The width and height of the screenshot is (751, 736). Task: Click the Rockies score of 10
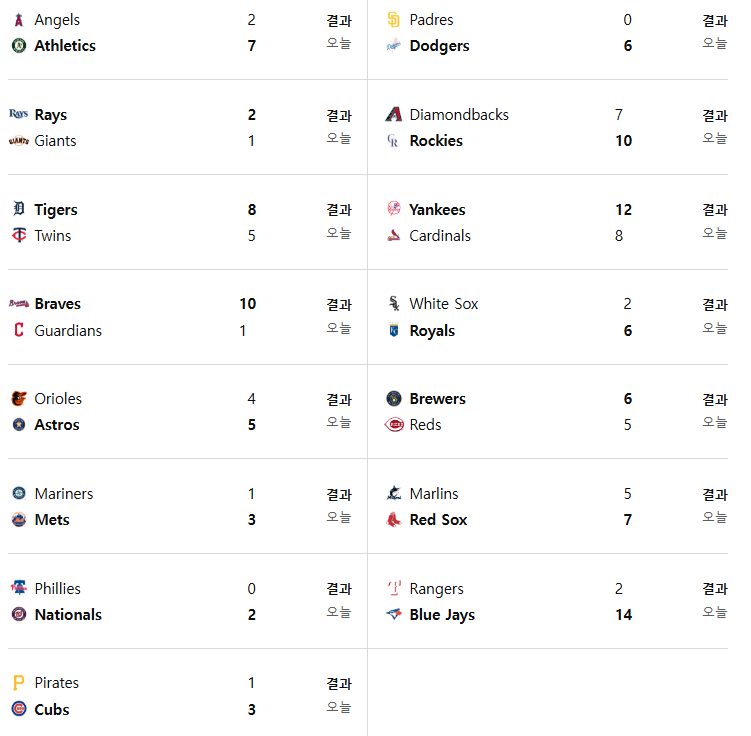pyautogui.click(x=624, y=141)
